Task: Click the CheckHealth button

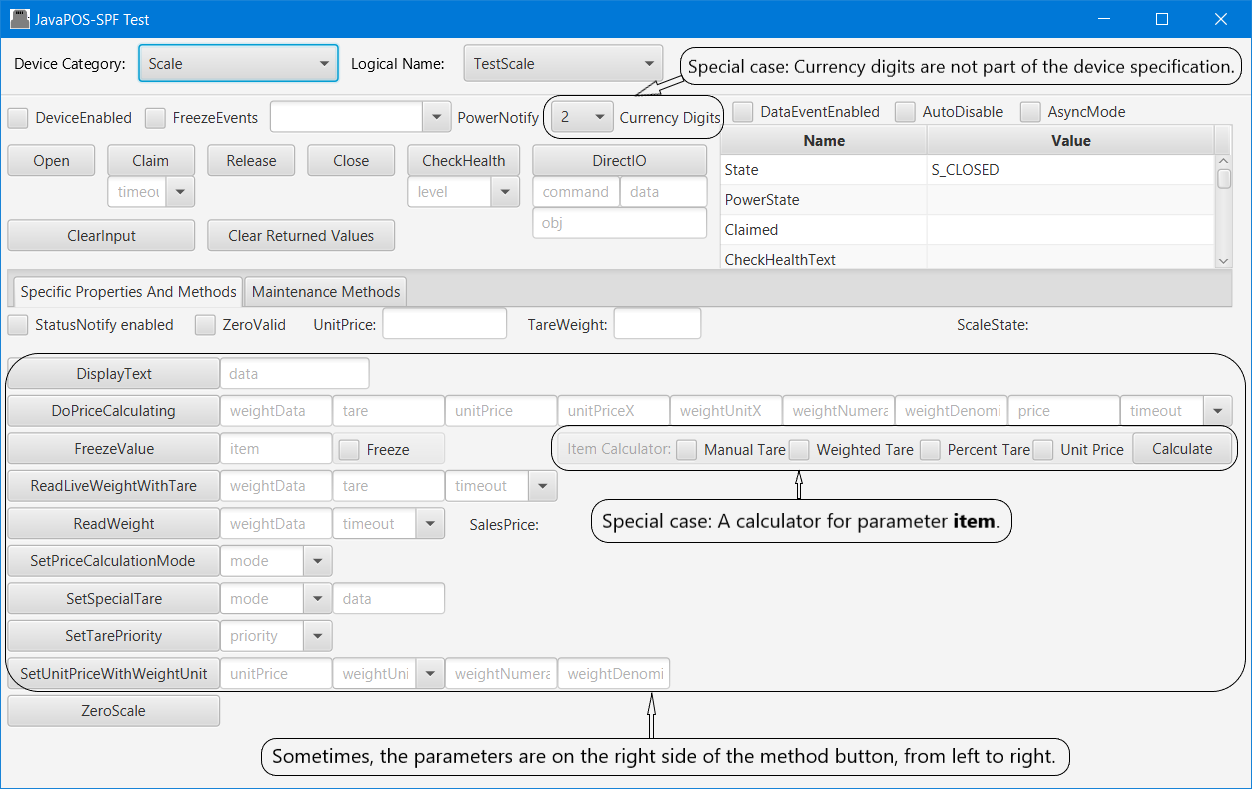Action: pos(464,160)
